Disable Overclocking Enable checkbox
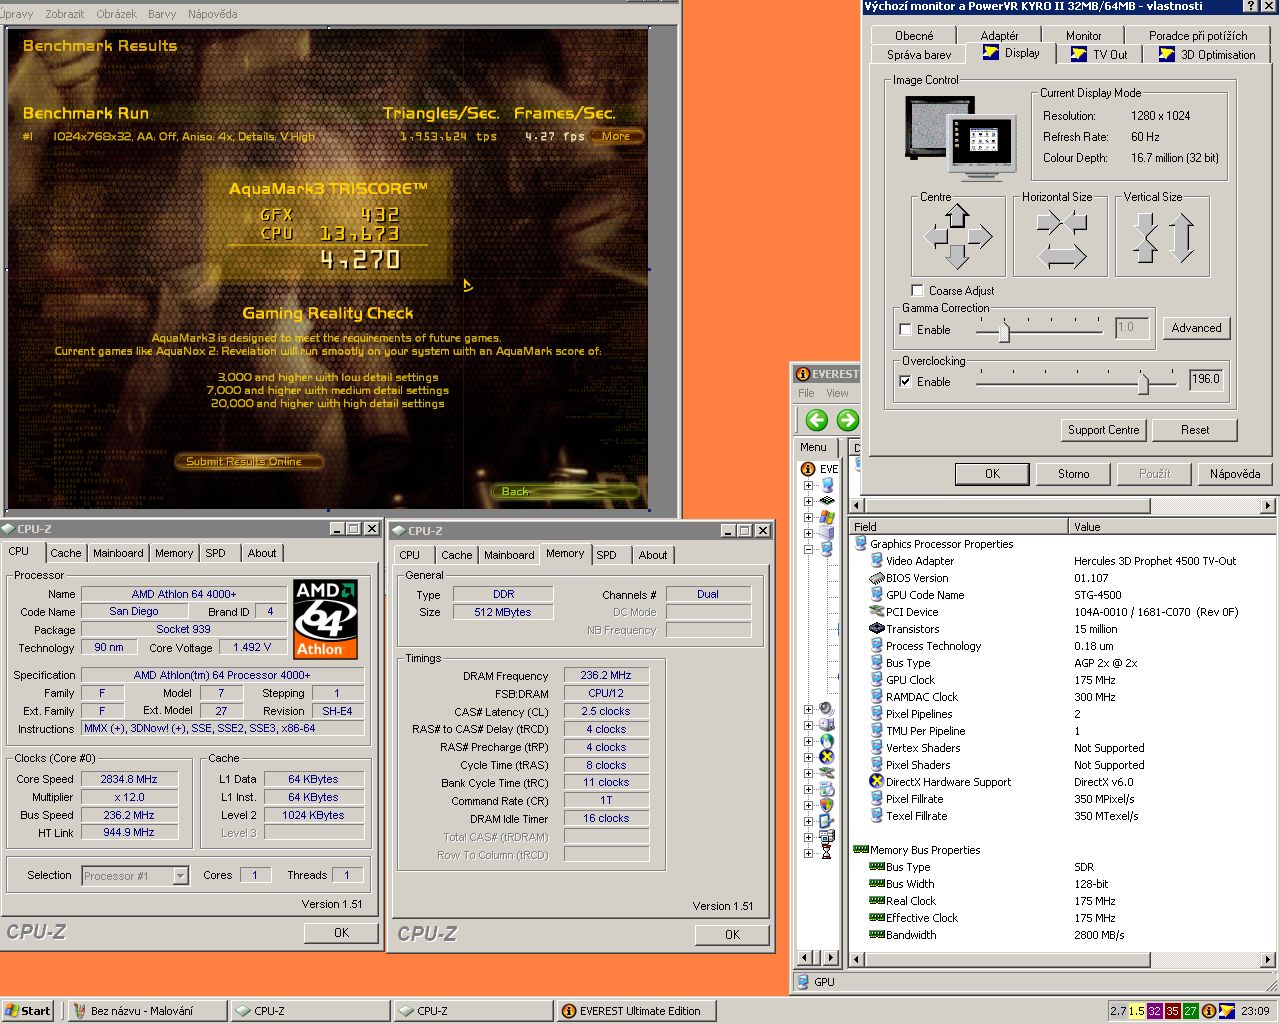Image resolution: width=1280 pixels, height=1024 pixels. pyautogui.click(x=905, y=381)
